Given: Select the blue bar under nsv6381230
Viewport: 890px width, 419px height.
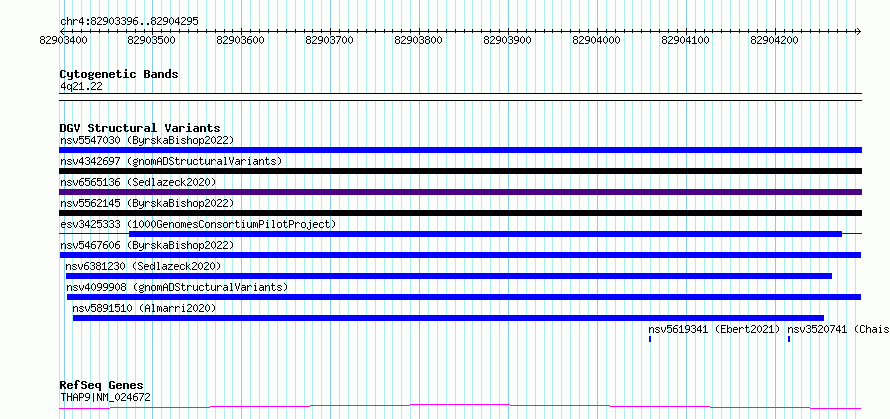Looking at the screenshot, I should click(x=449, y=276).
